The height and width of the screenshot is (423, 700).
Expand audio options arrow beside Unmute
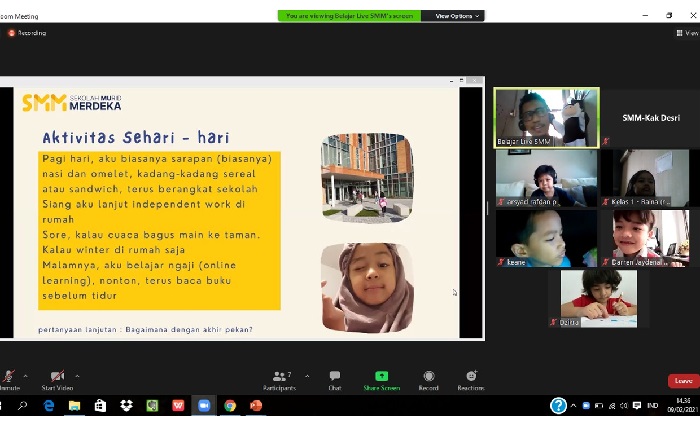[25, 377]
